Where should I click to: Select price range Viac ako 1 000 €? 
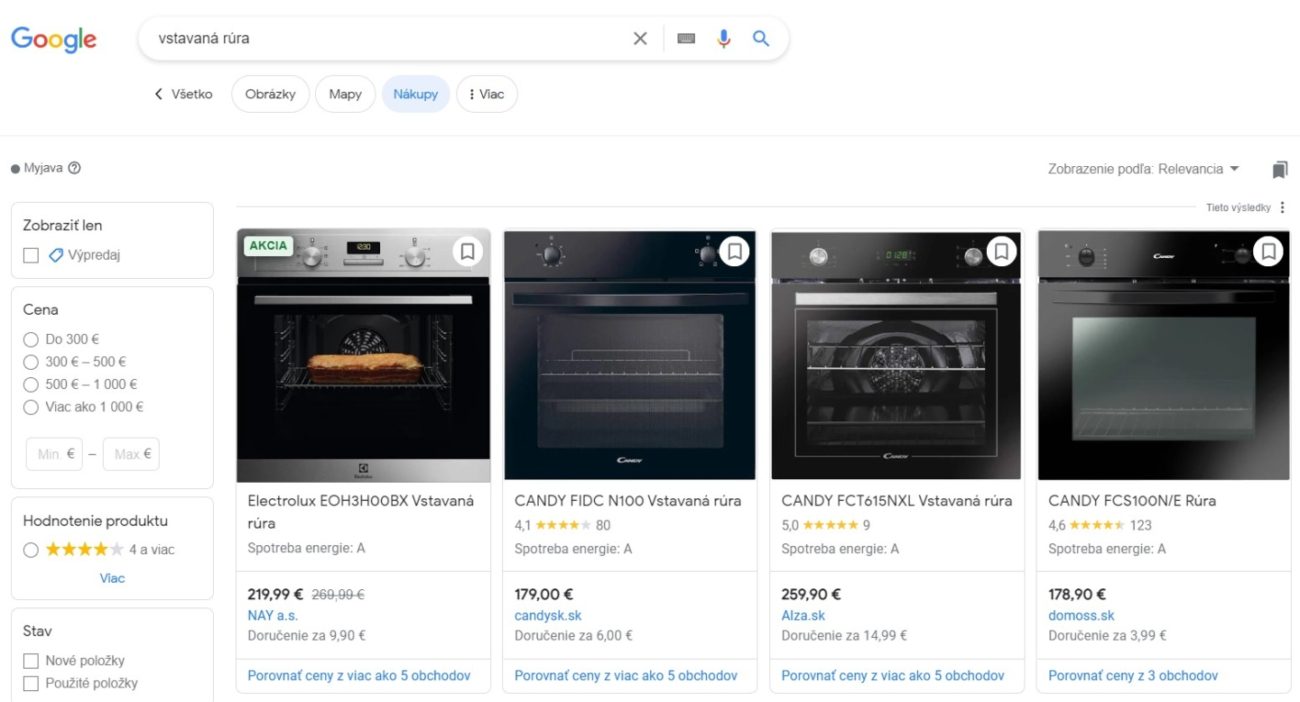click(31, 407)
